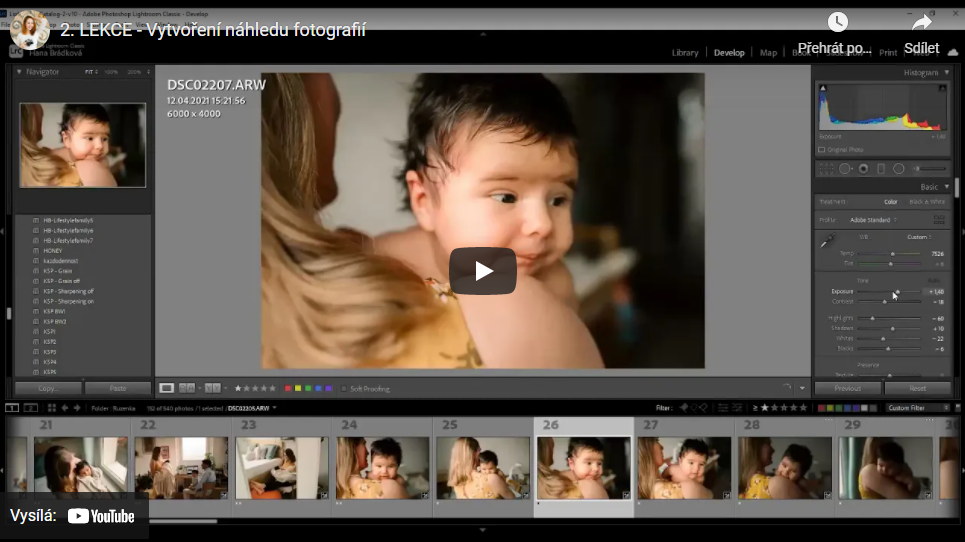Open the channel avatar in the video header
965x542 pixels.
pos(30,30)
